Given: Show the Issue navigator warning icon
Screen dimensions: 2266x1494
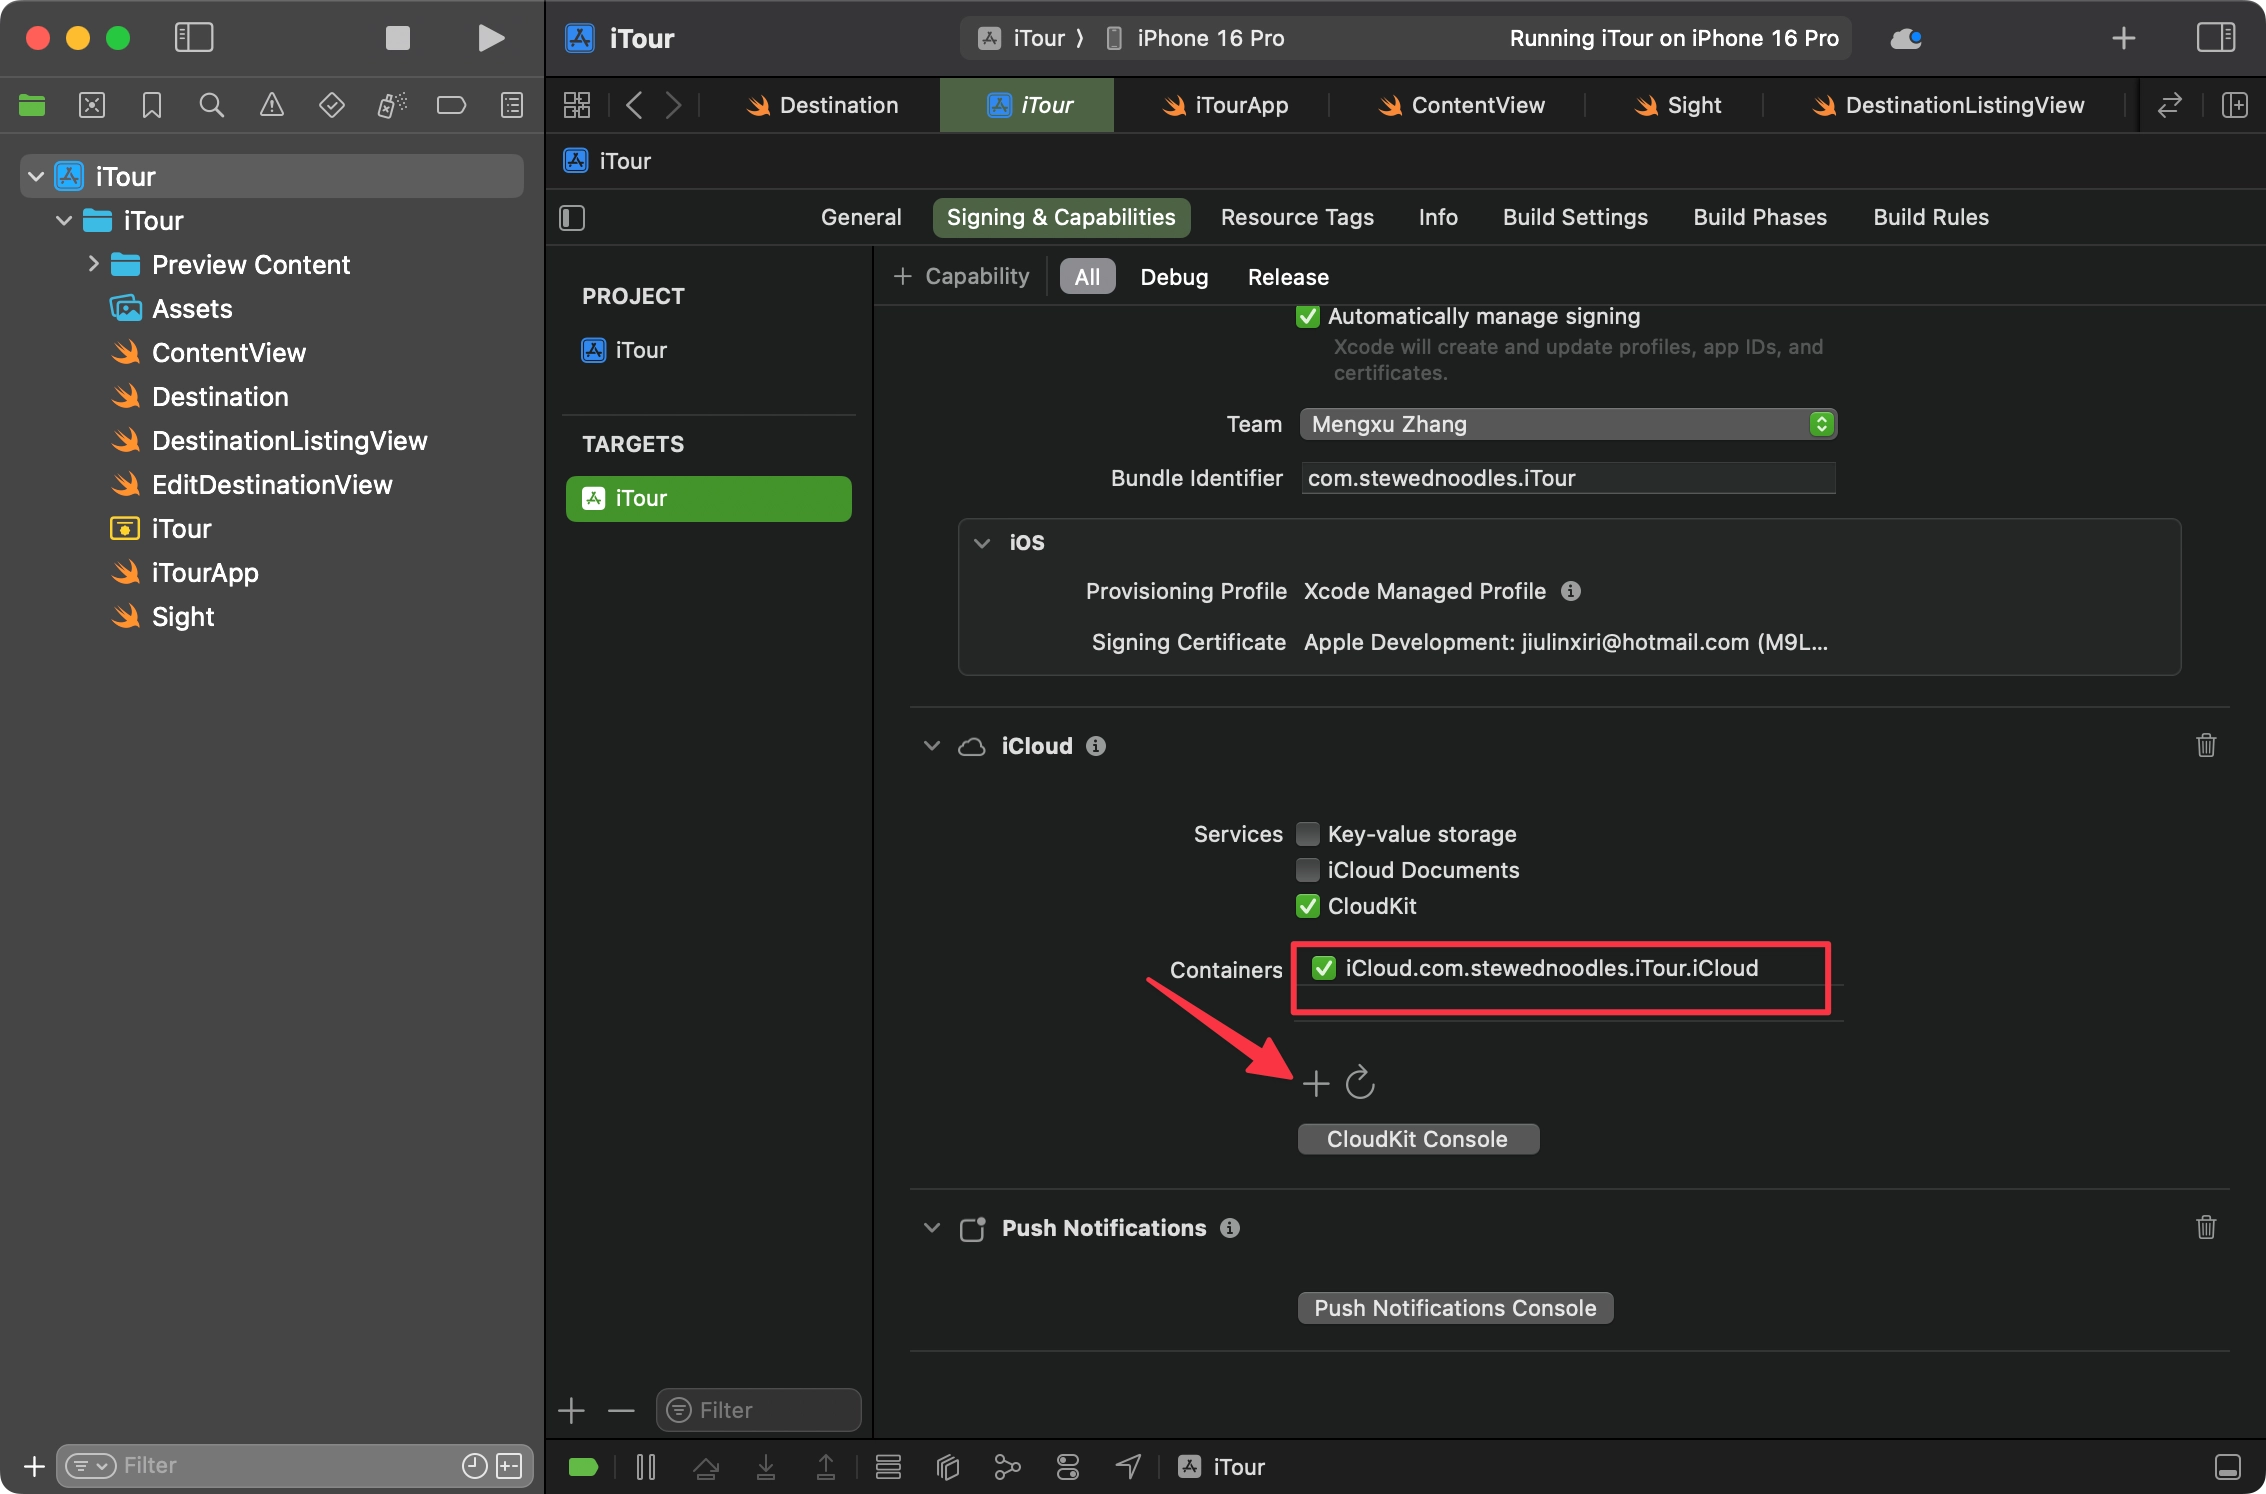Looking at the screenshot, I should point(272,105).
